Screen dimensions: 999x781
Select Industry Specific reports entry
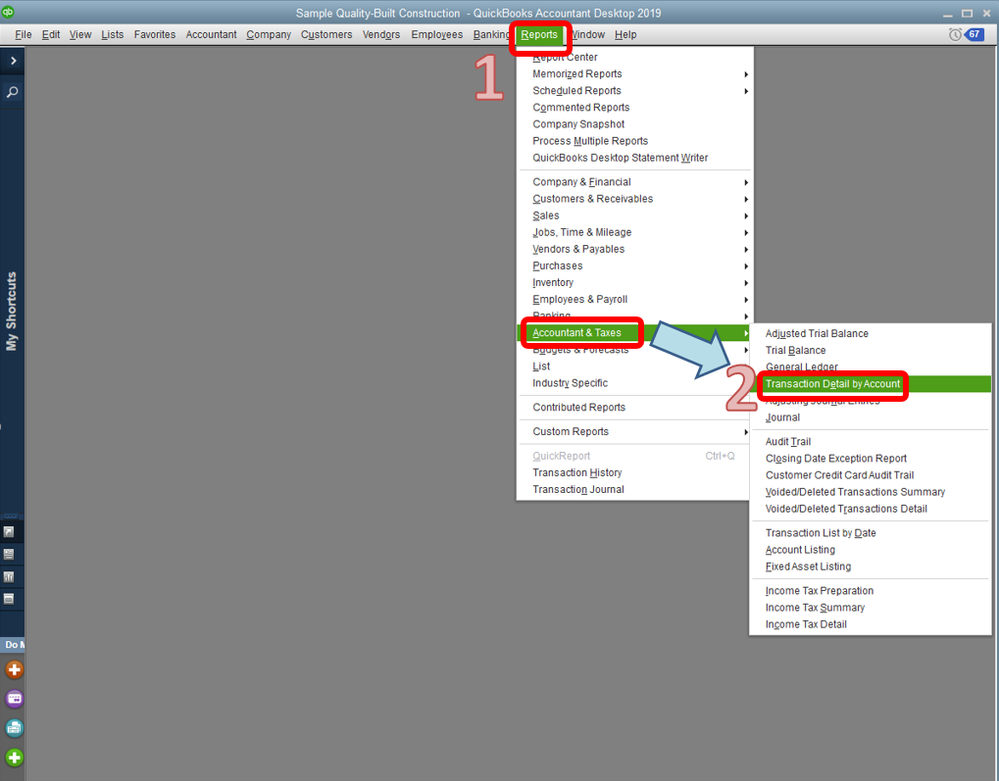pos(570,383)
